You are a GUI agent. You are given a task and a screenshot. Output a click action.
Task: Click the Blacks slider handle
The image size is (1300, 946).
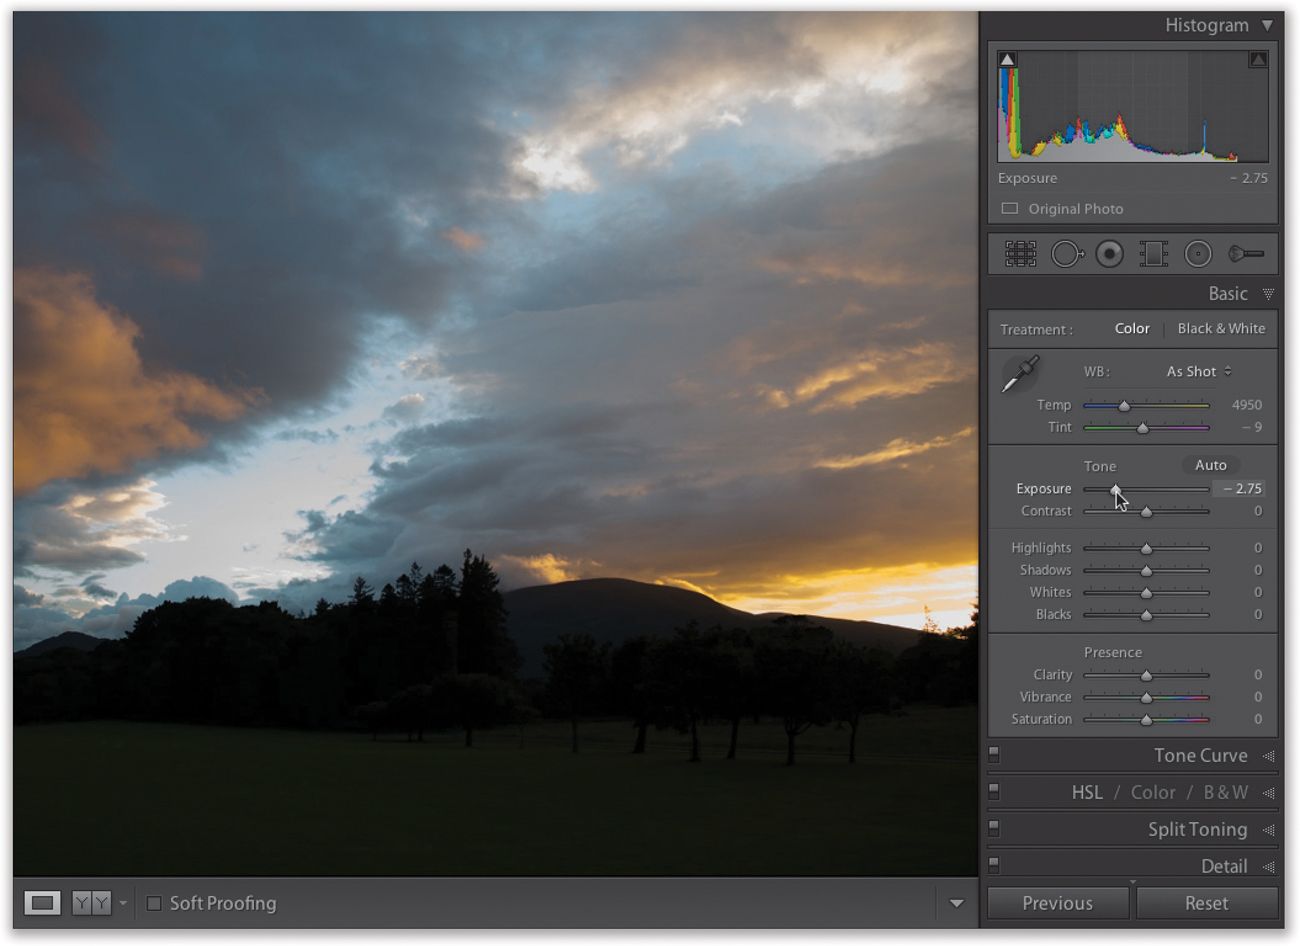pos(1146,616)
